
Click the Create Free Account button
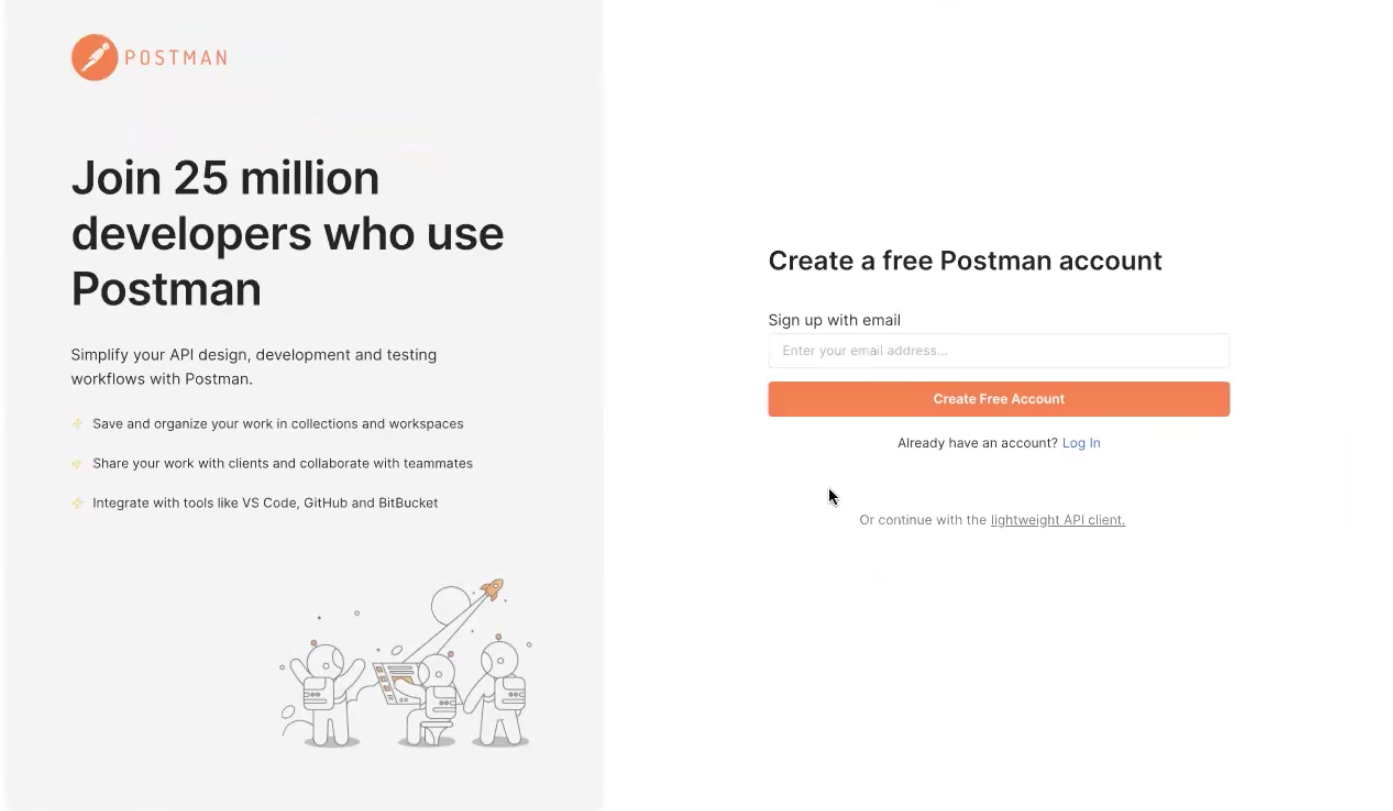point(999,399)
